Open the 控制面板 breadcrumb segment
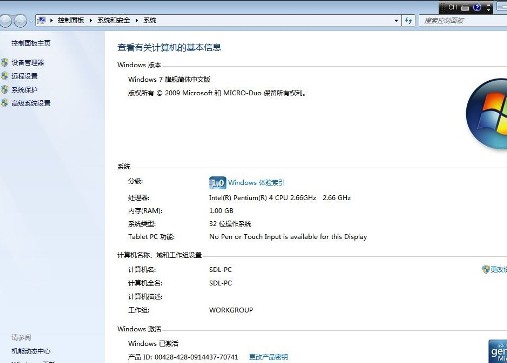 pos(71,20)
